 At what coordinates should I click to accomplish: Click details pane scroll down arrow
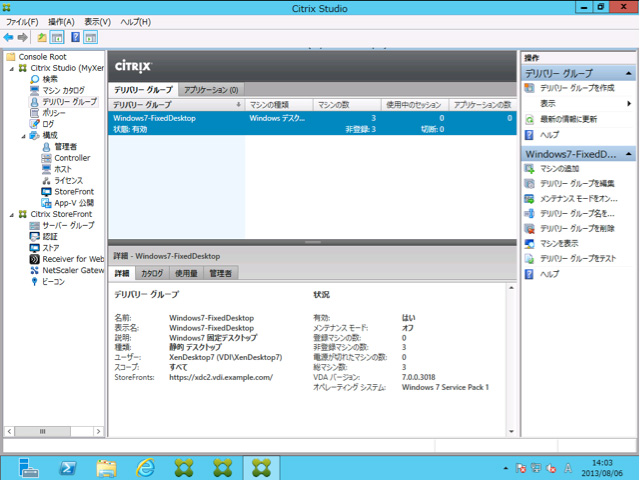pos(511,431)
